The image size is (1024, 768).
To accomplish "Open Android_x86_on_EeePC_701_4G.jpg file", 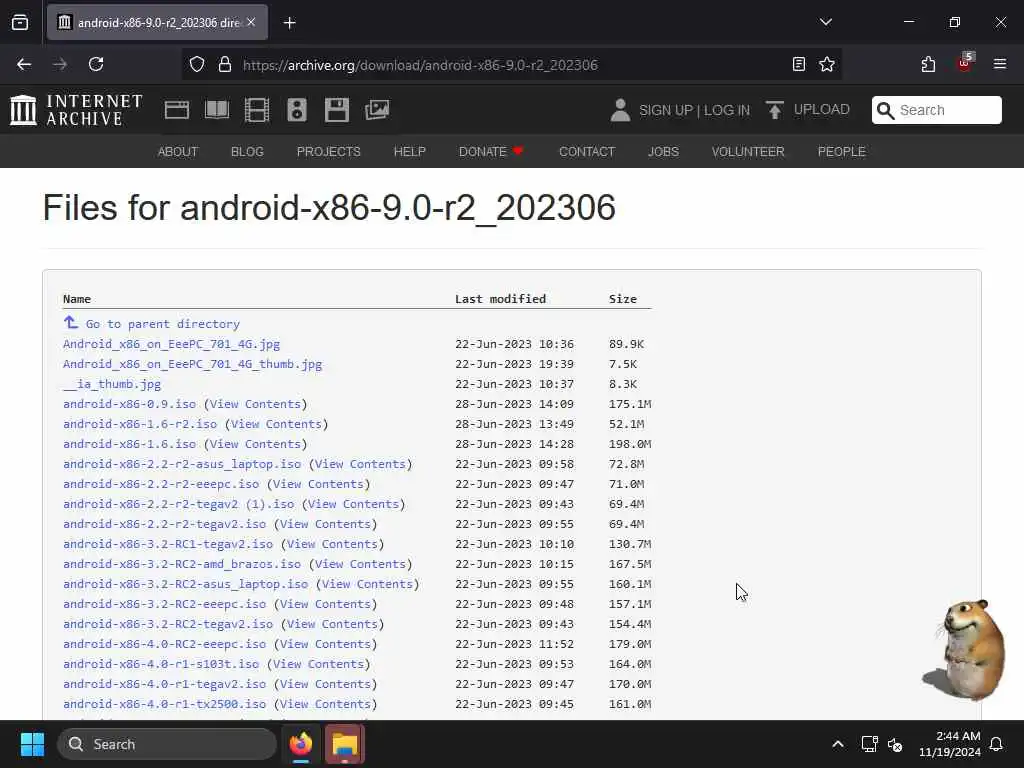I will pyautogui.click(x=171, y=344).
